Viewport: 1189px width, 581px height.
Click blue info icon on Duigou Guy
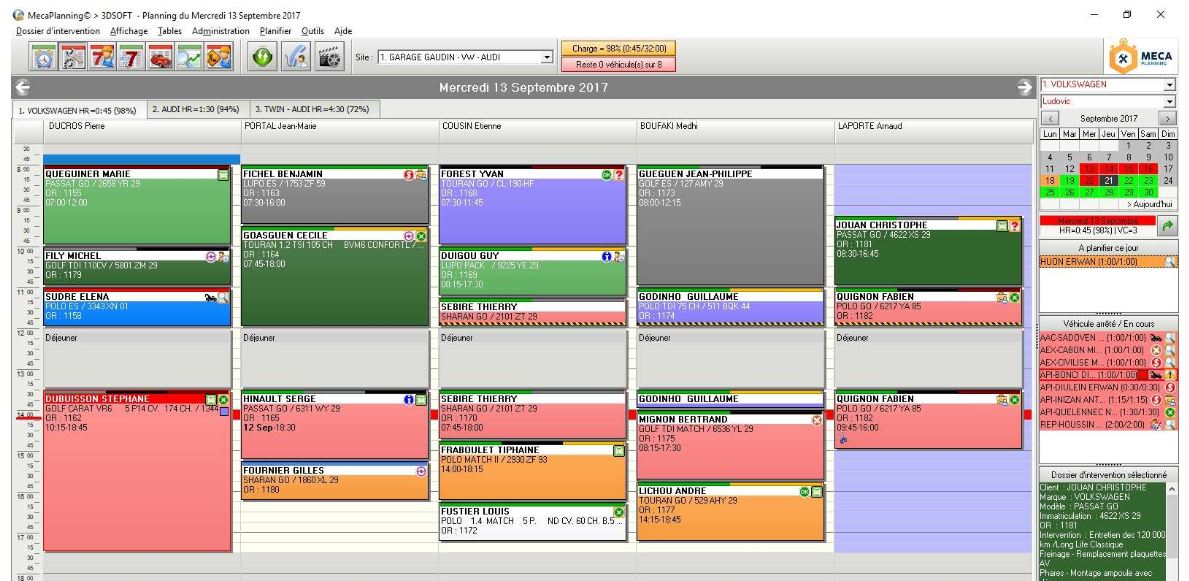tap(606, 257)
